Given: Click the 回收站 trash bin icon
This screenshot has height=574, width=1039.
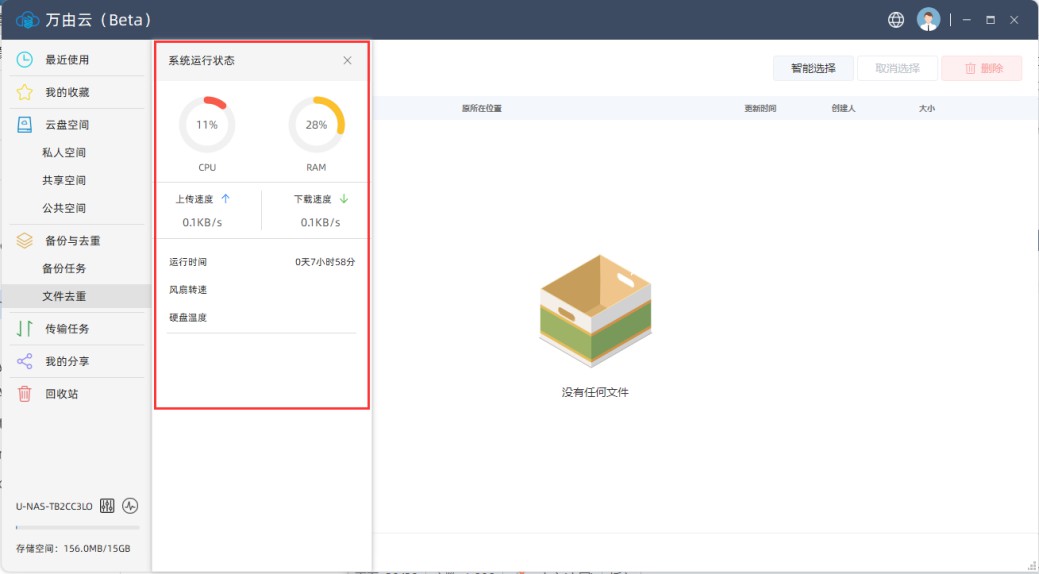Looking at the screenshot, I should point(25,394).
